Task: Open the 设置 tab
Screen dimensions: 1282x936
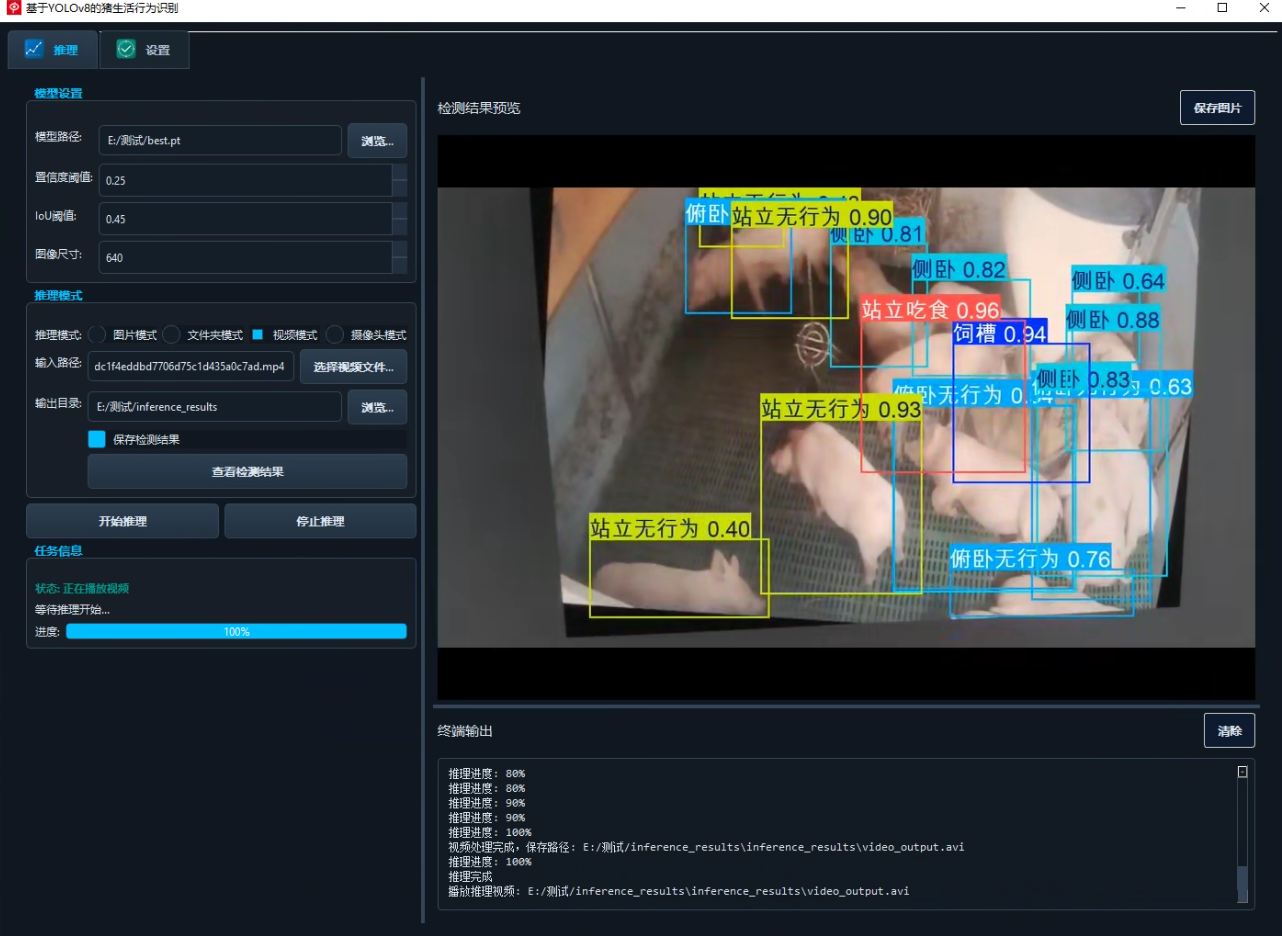Action: pos(144,49)
